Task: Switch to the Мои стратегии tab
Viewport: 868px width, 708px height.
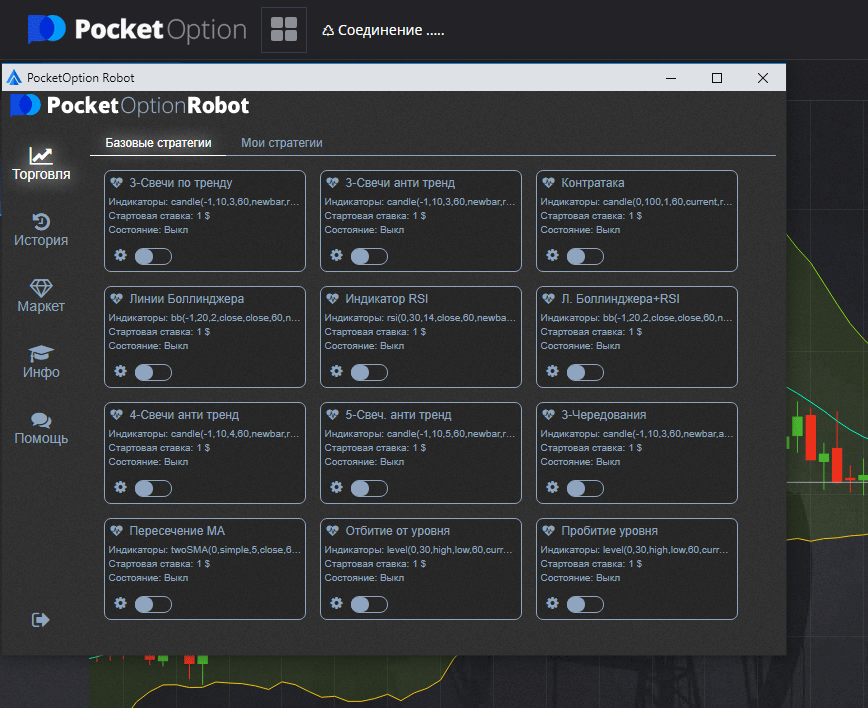Action: 282,143
